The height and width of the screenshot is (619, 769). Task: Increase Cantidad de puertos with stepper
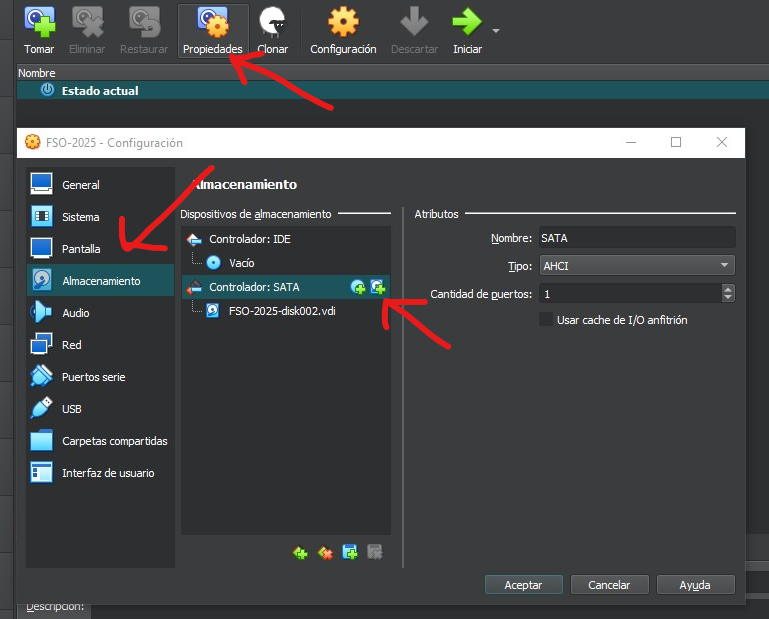click(728, 289)
